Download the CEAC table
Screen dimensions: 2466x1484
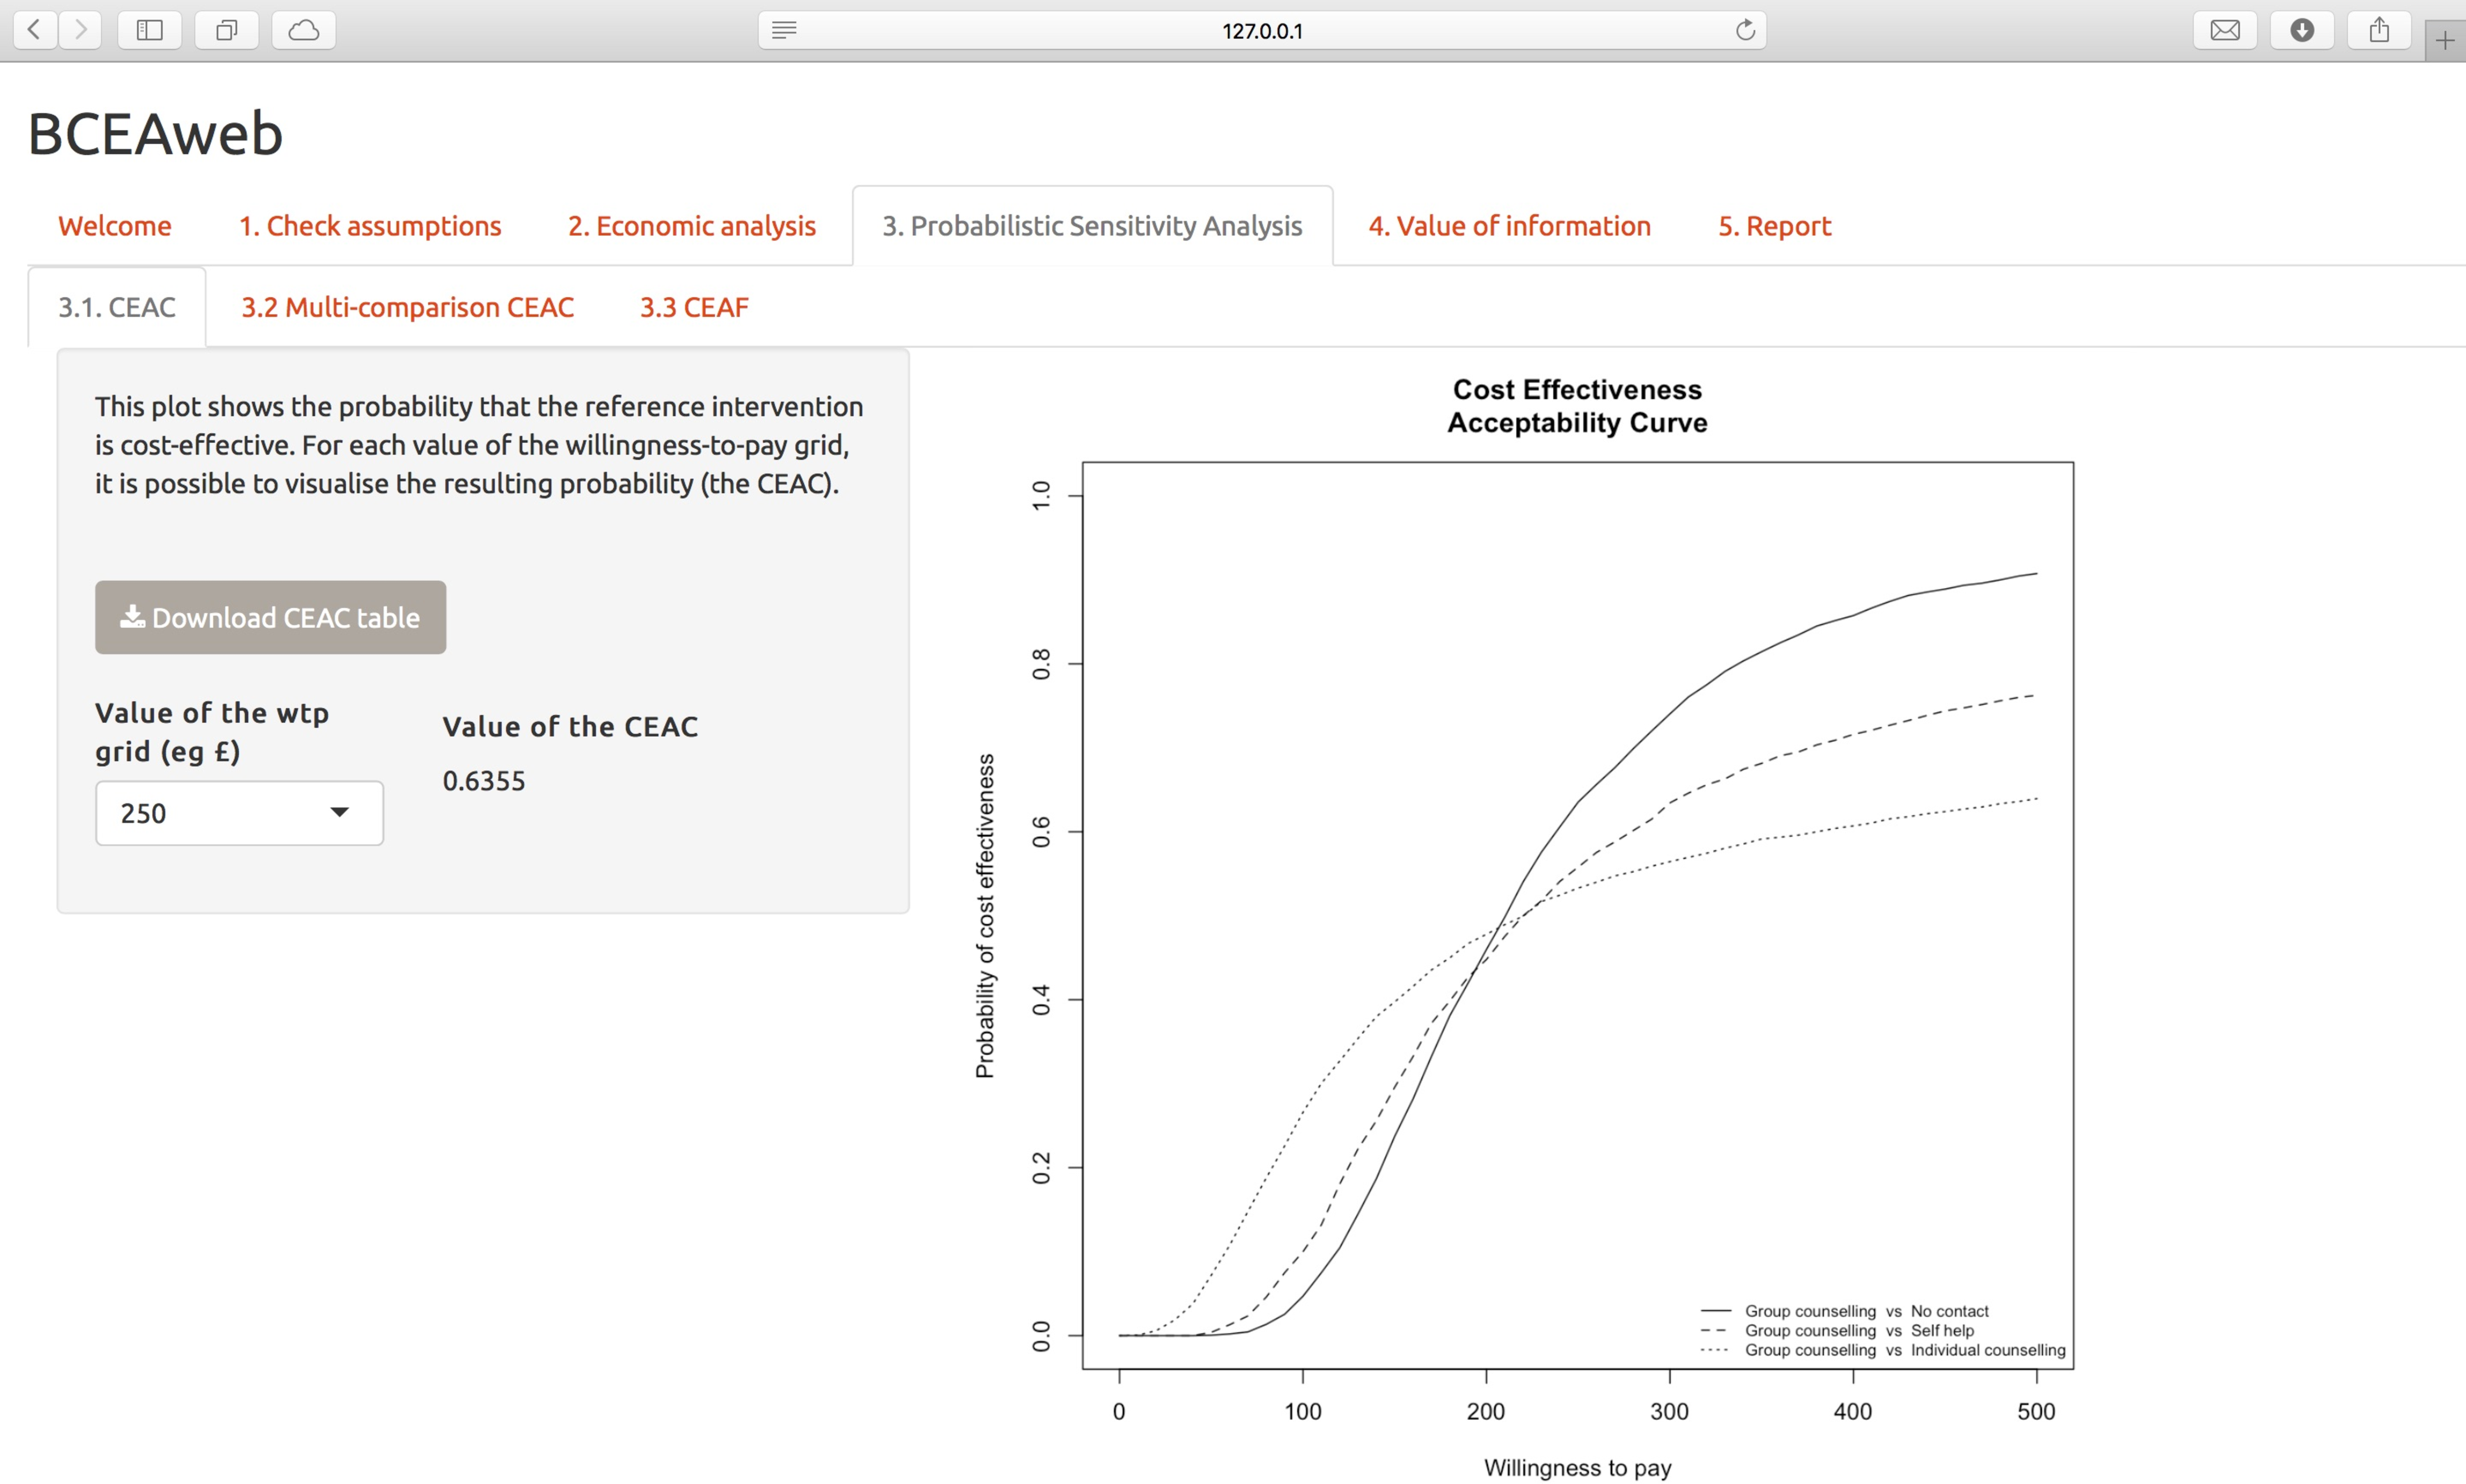270,618
